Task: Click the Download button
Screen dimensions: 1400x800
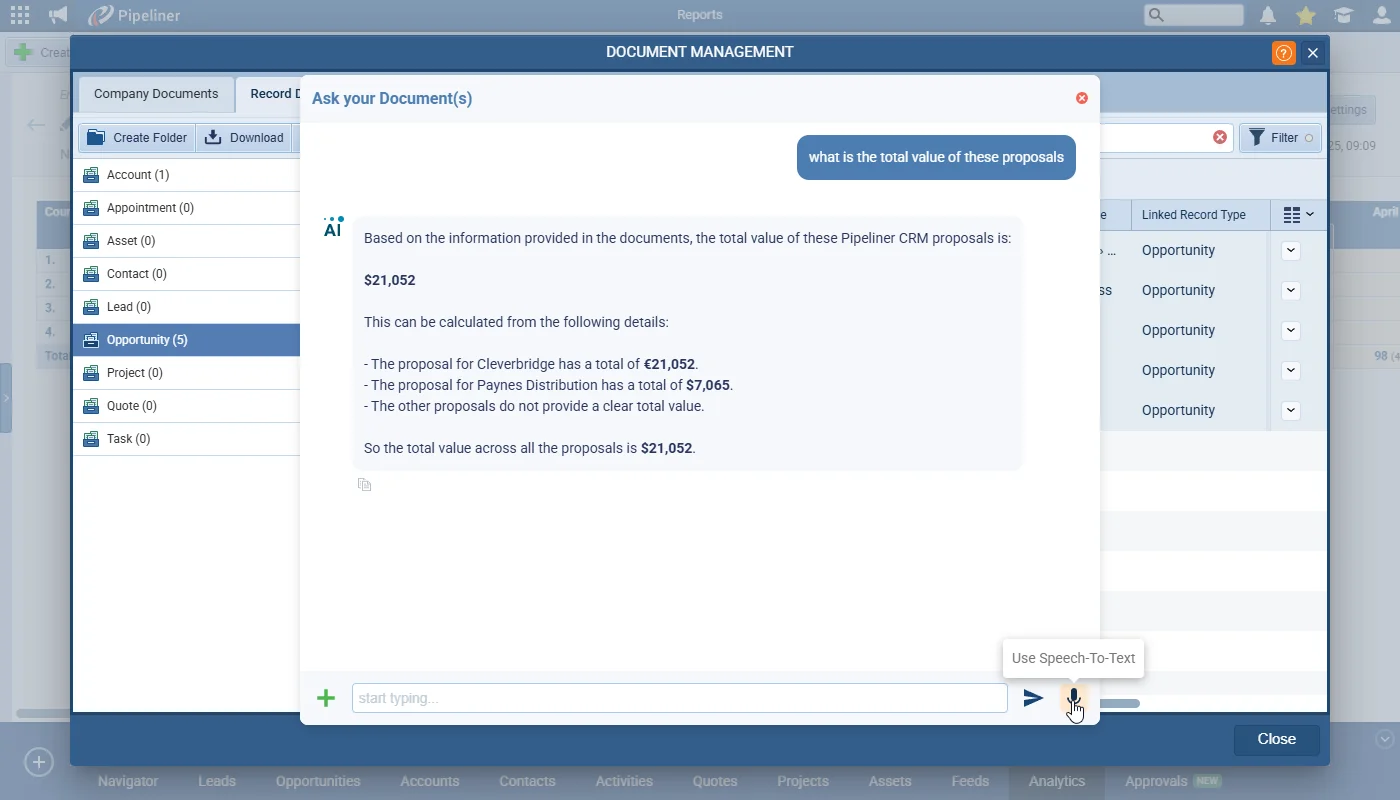Action: click(x=244, y=138)
